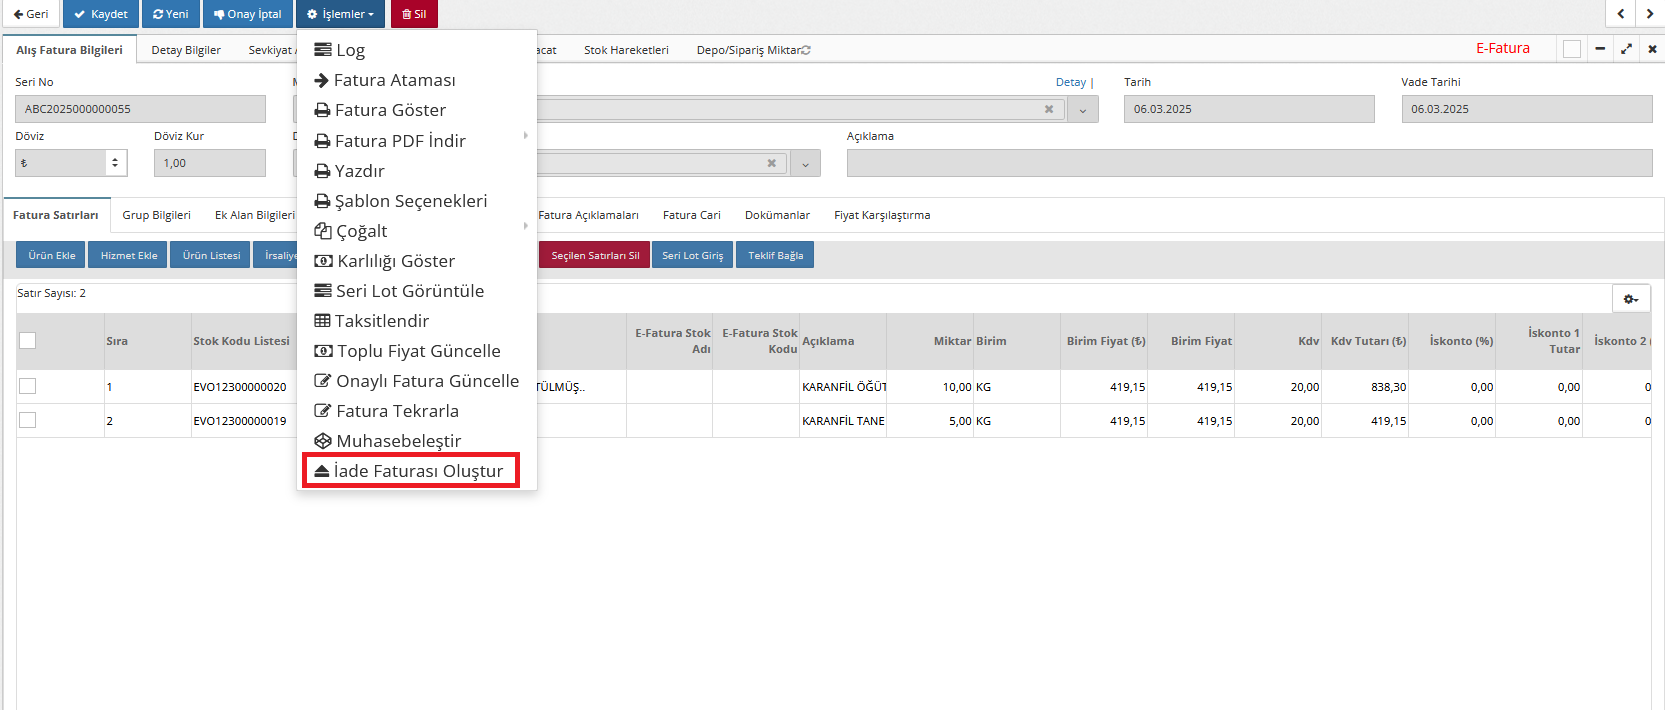This screenshot has height=710, width=1665.
Task: Toggle the İşlemler dropdown menu
Action: click(340, 14)
